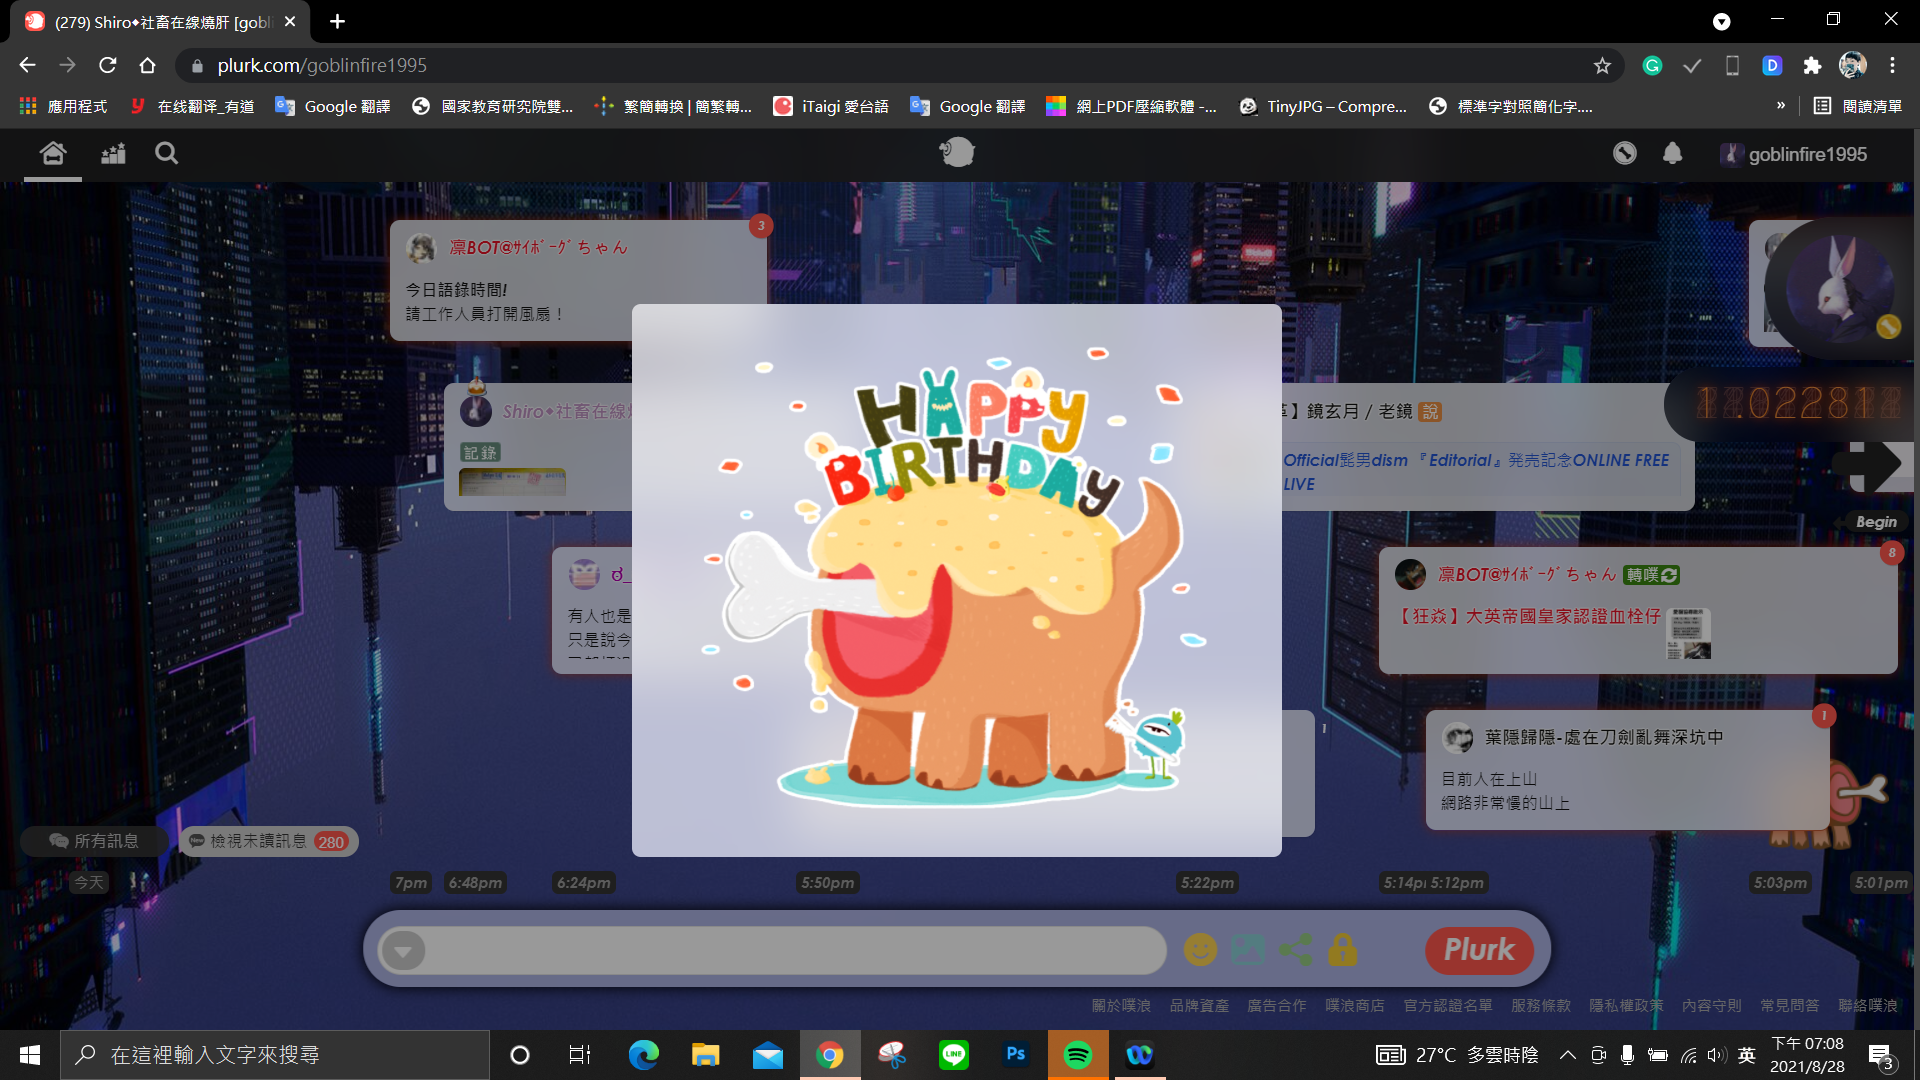Open the Chrome home page button
The image size is (1920, 1080).
[x=147, y=65]
